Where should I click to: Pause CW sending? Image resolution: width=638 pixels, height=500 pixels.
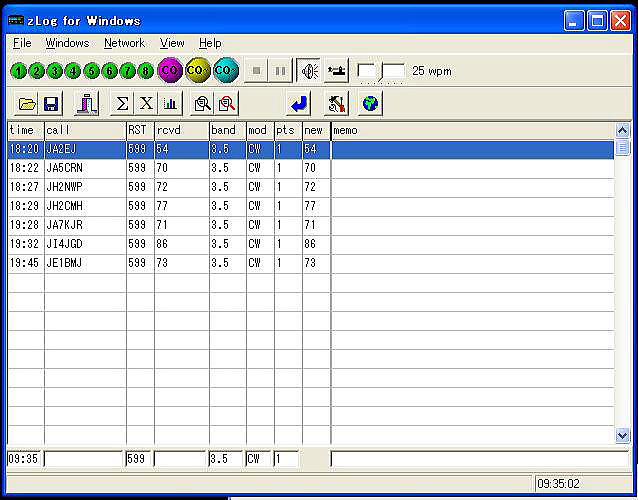click(280, 71)
